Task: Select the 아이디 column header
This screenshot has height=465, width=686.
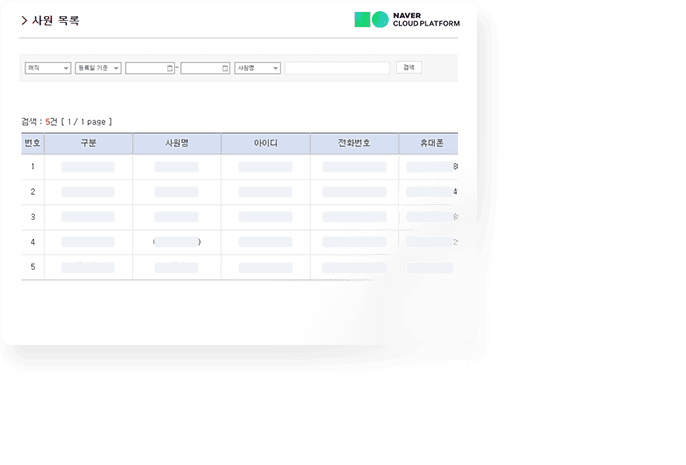Action: 265,144
